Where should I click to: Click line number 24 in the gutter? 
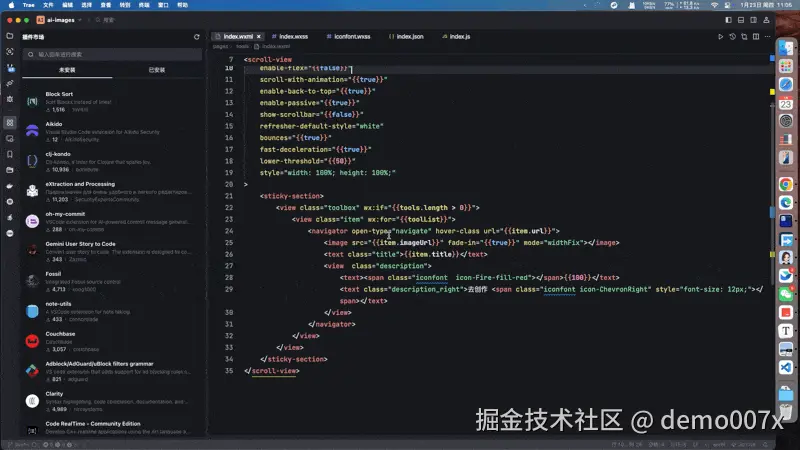tap(229, 231)
